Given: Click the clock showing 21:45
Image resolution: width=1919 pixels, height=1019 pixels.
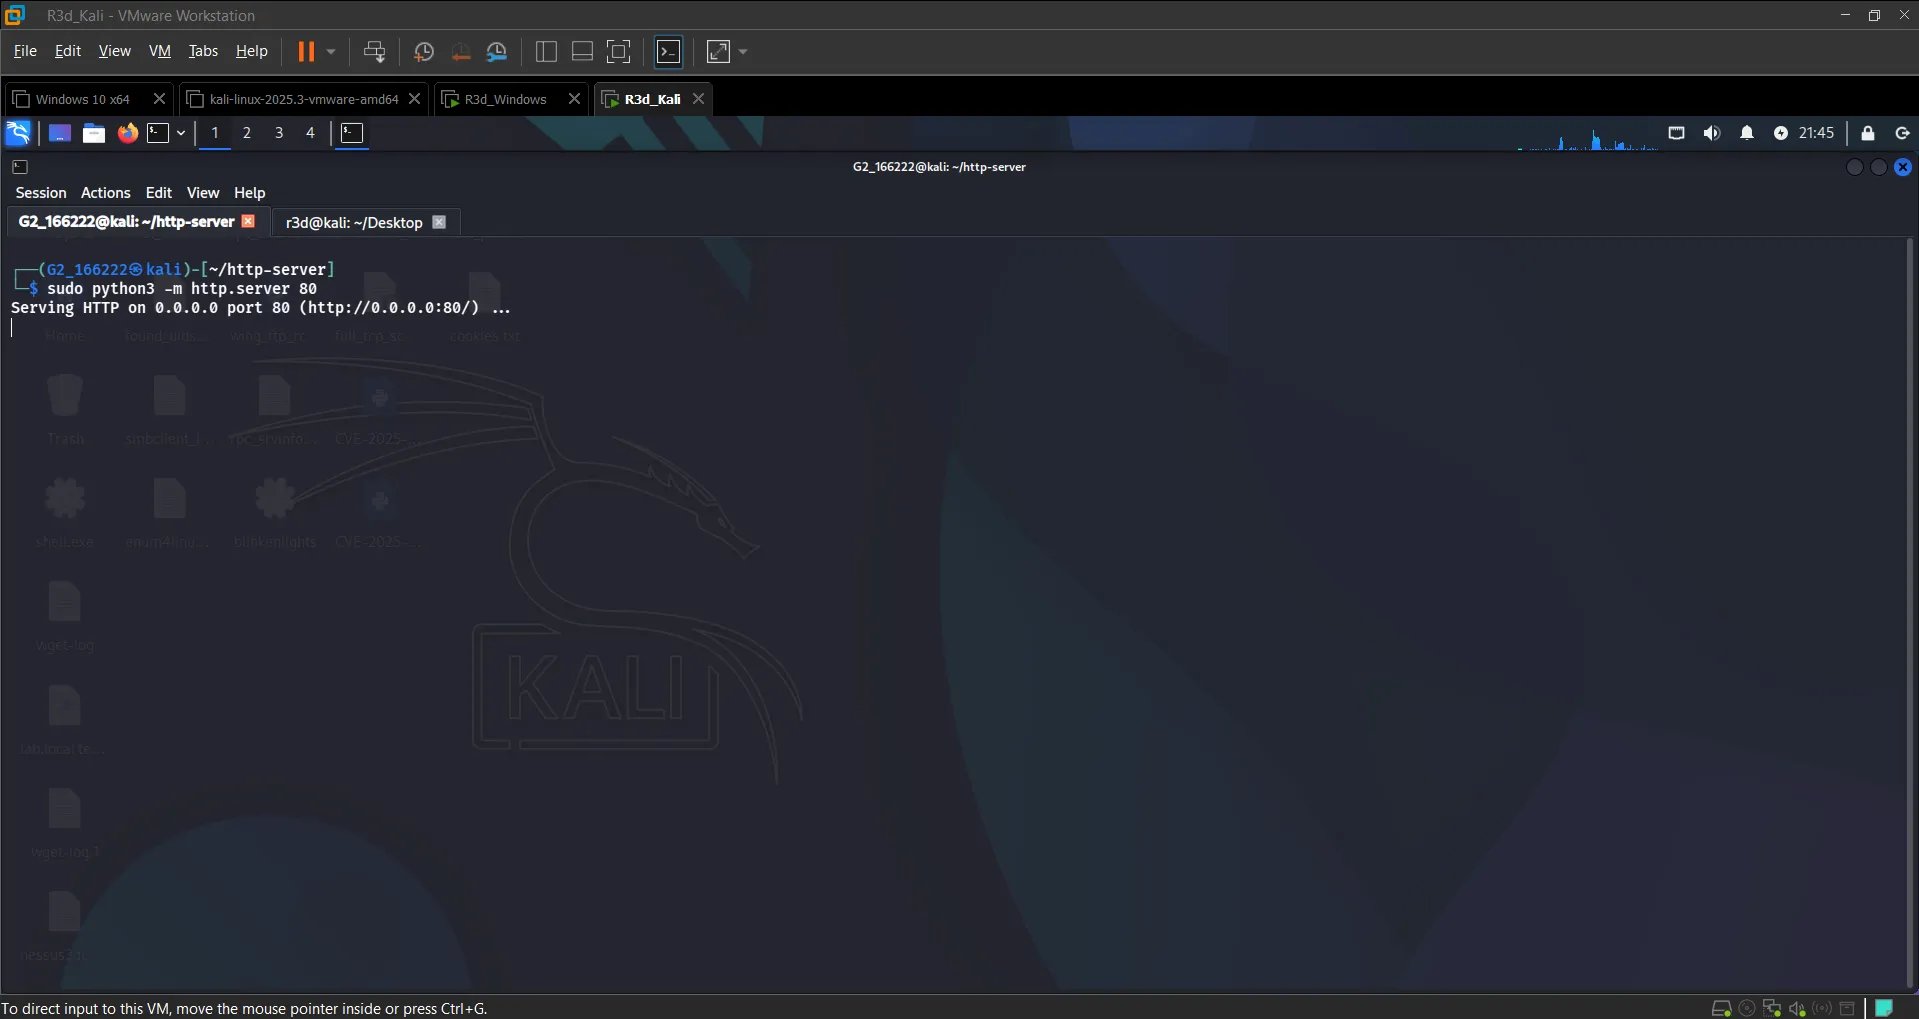Looking at the screenshot, I should [x=1816, y=133].
